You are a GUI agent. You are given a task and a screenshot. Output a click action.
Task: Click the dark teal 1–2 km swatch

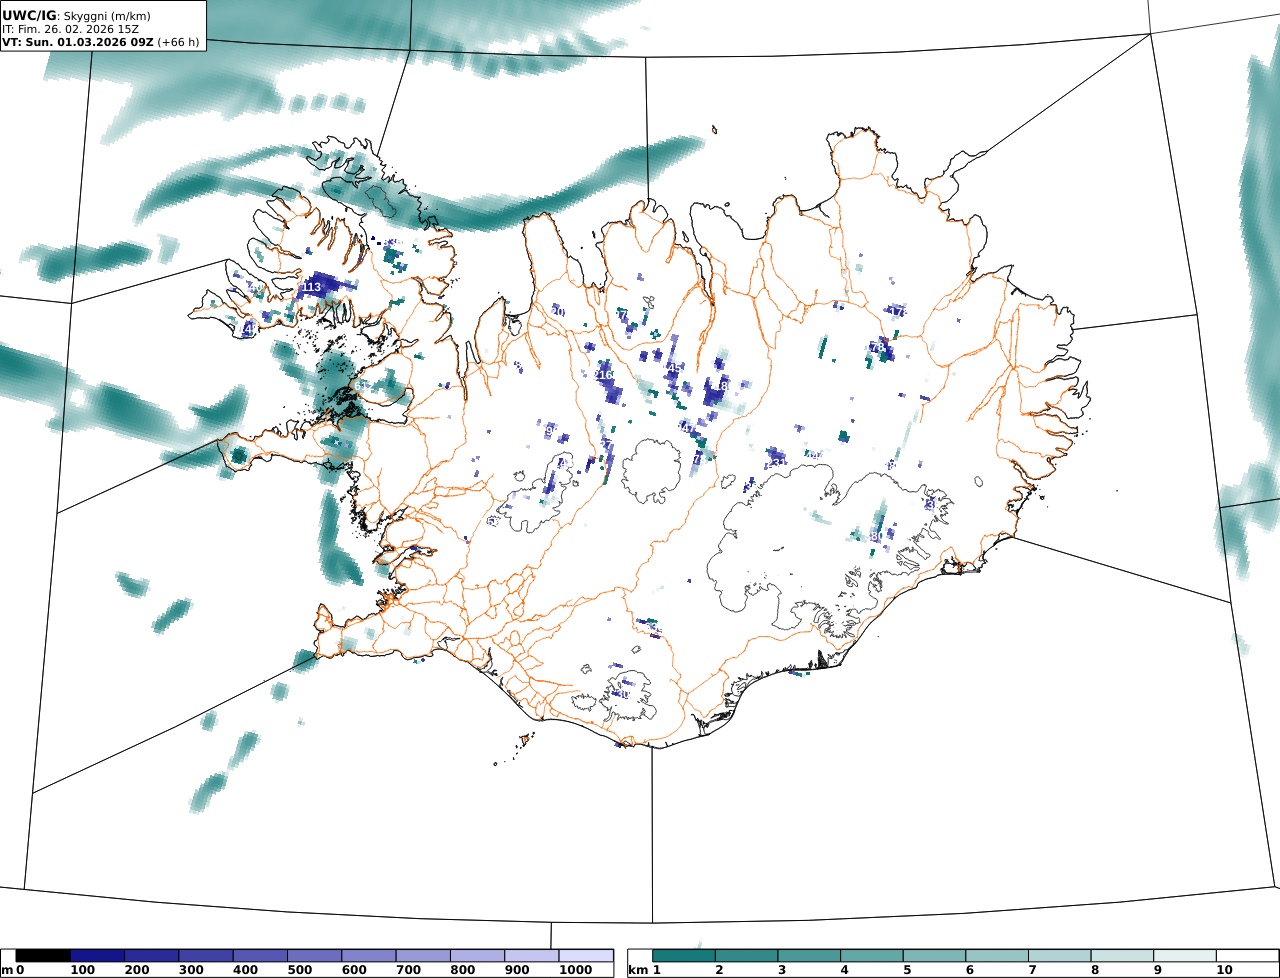pos(684,956)
